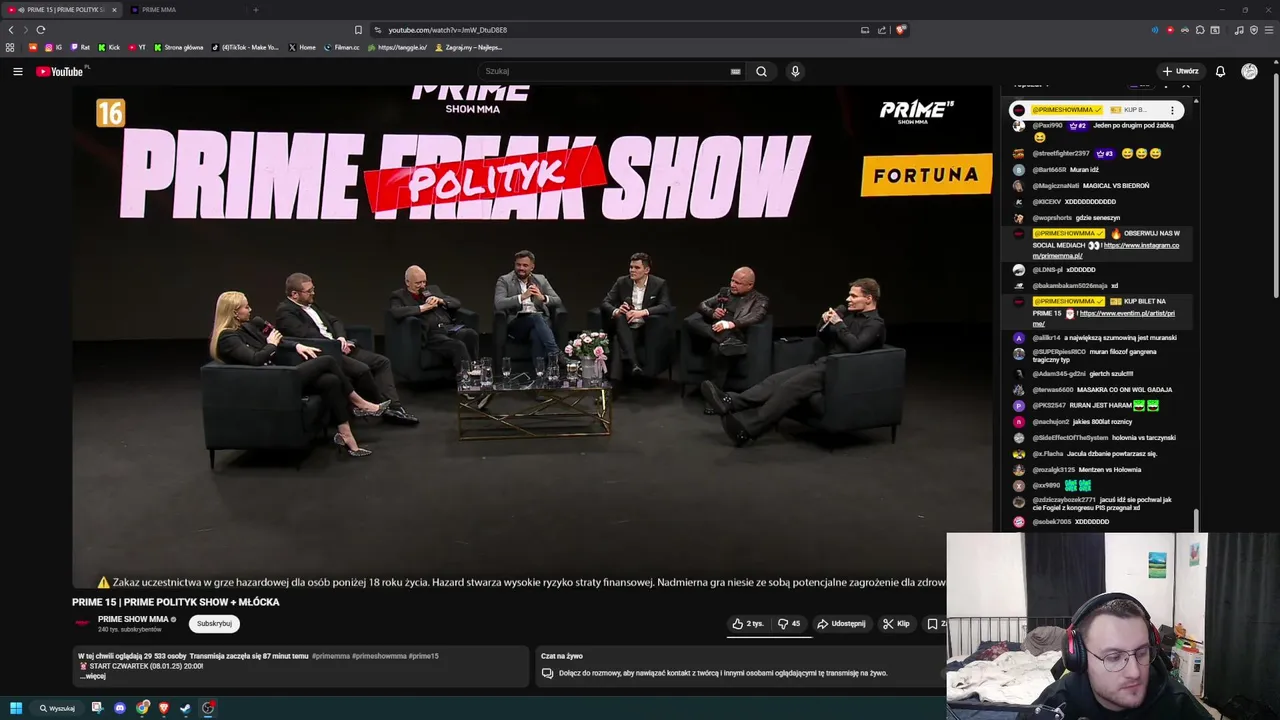Open the browser share page icon
Image resolution: width=1280 pixels, height=720 pixels.
[882, 30]
